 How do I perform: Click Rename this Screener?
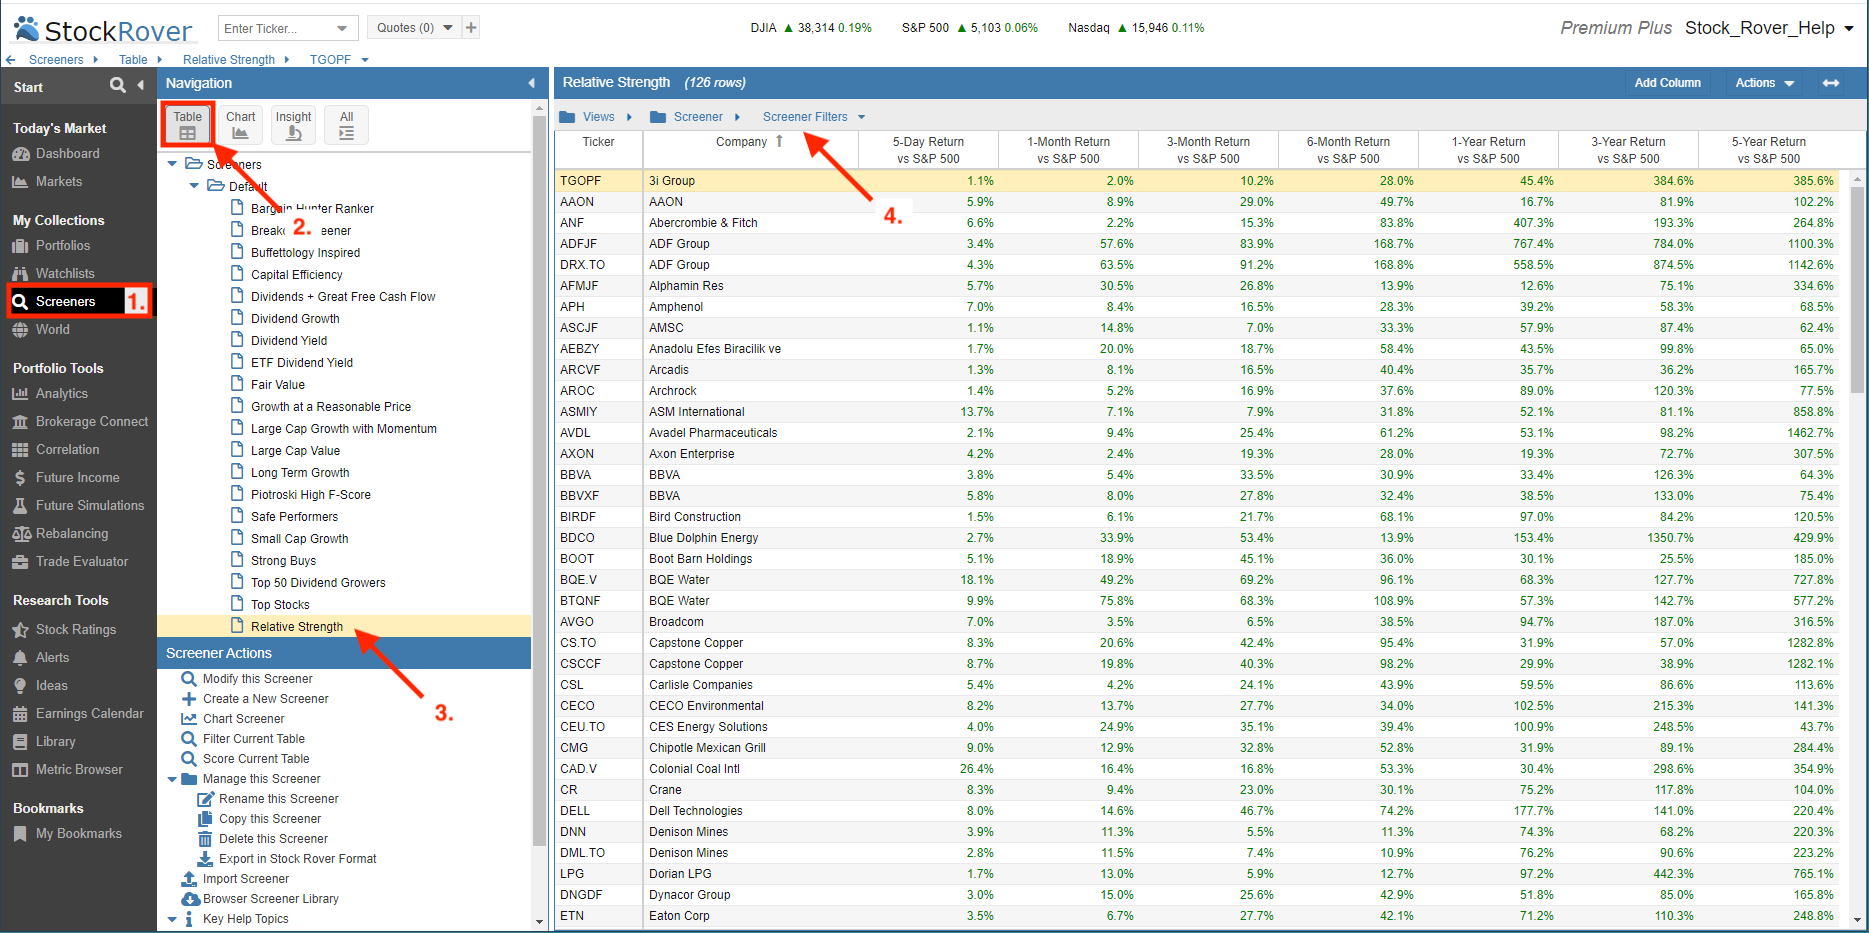(x=278, y=799)
